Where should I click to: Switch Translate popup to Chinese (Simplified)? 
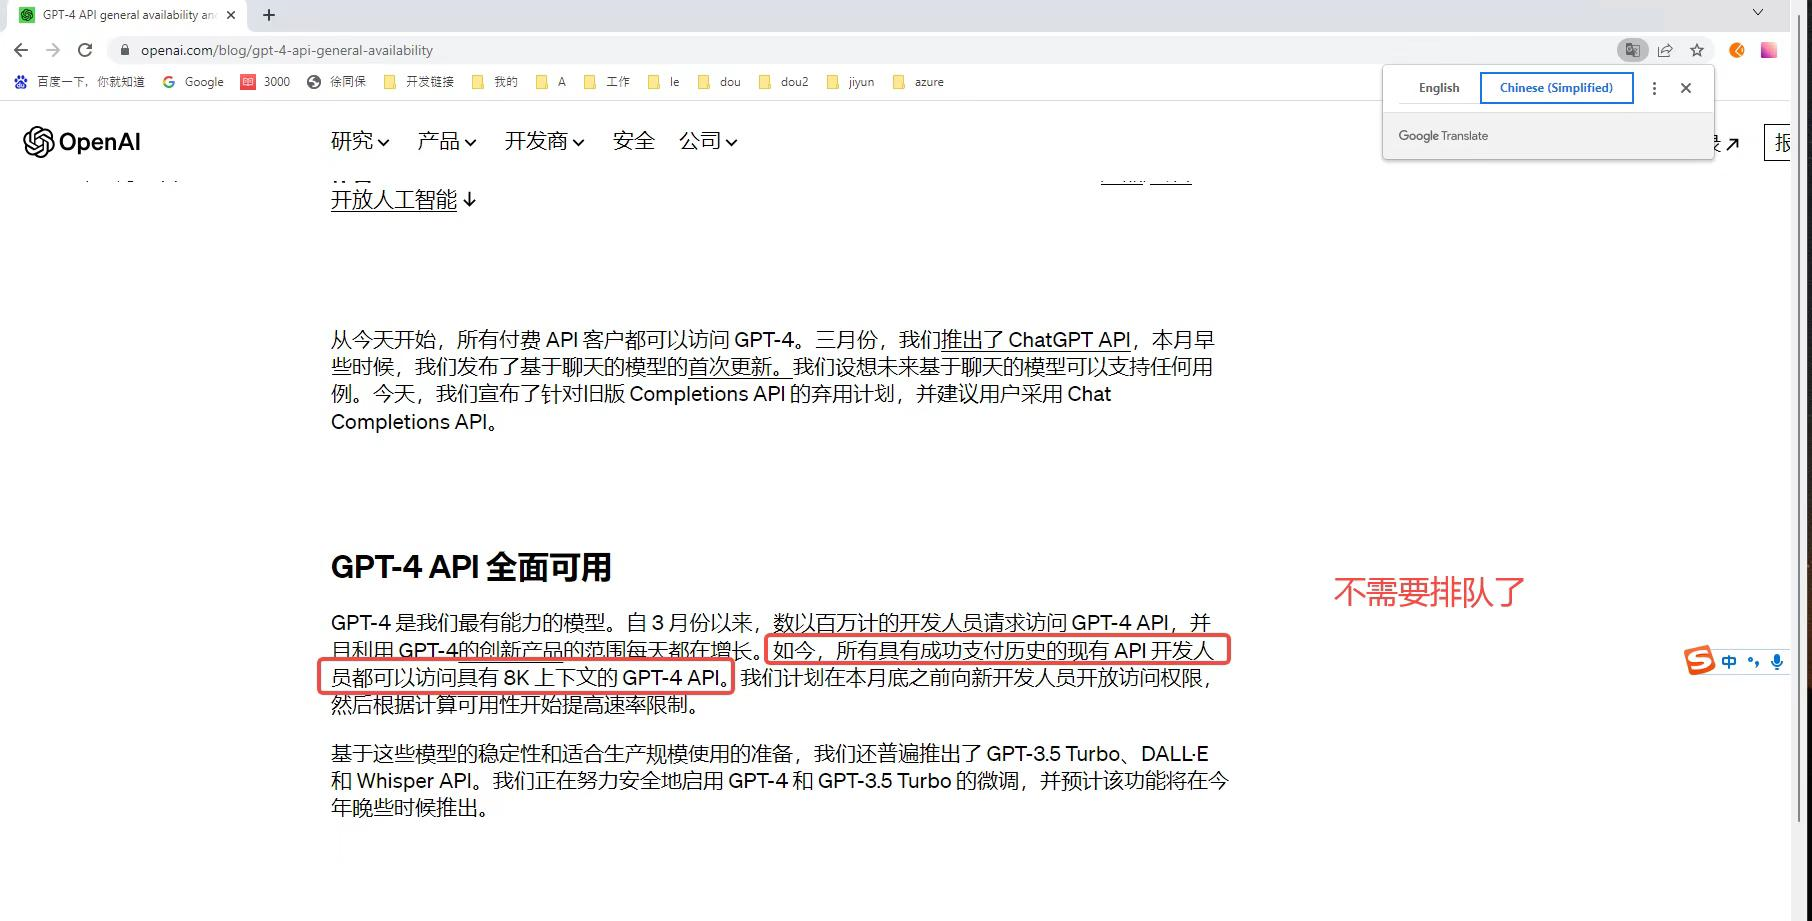pyautogui.click(x=1555, y=88)
